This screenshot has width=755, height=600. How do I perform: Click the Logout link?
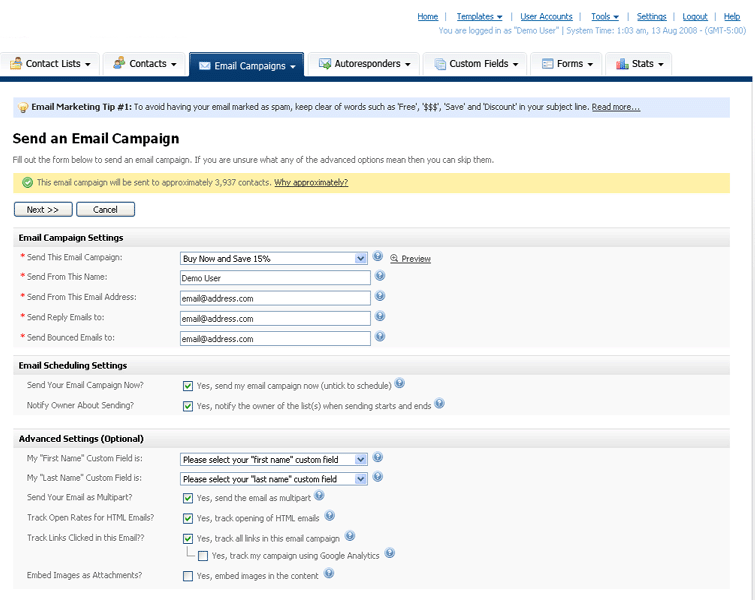pyautogui.click(x=695, y=16)
